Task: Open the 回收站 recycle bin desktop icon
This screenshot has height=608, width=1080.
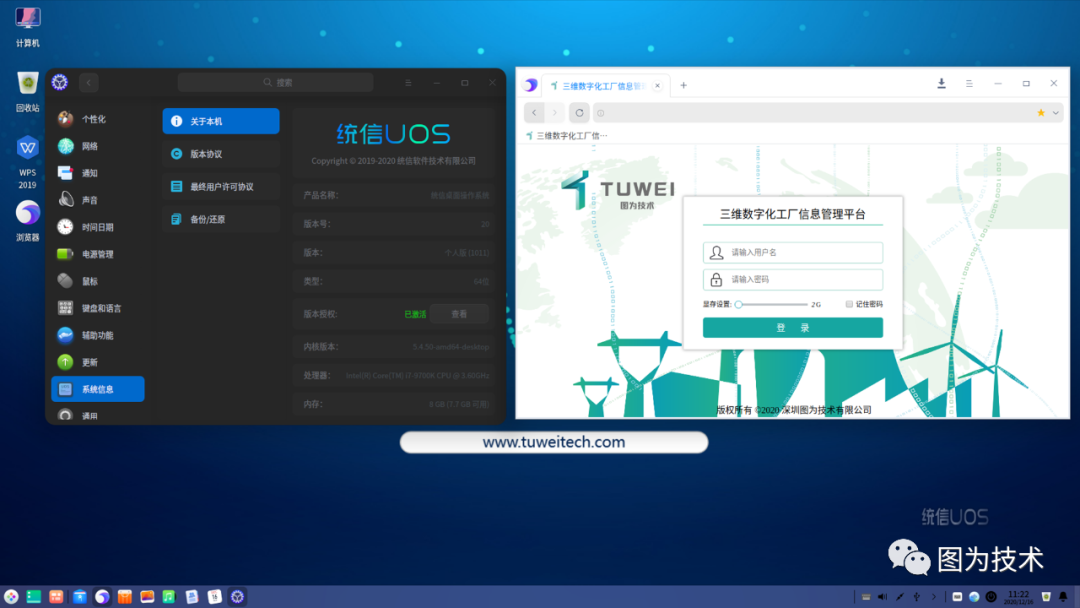Action: point(28,92)
